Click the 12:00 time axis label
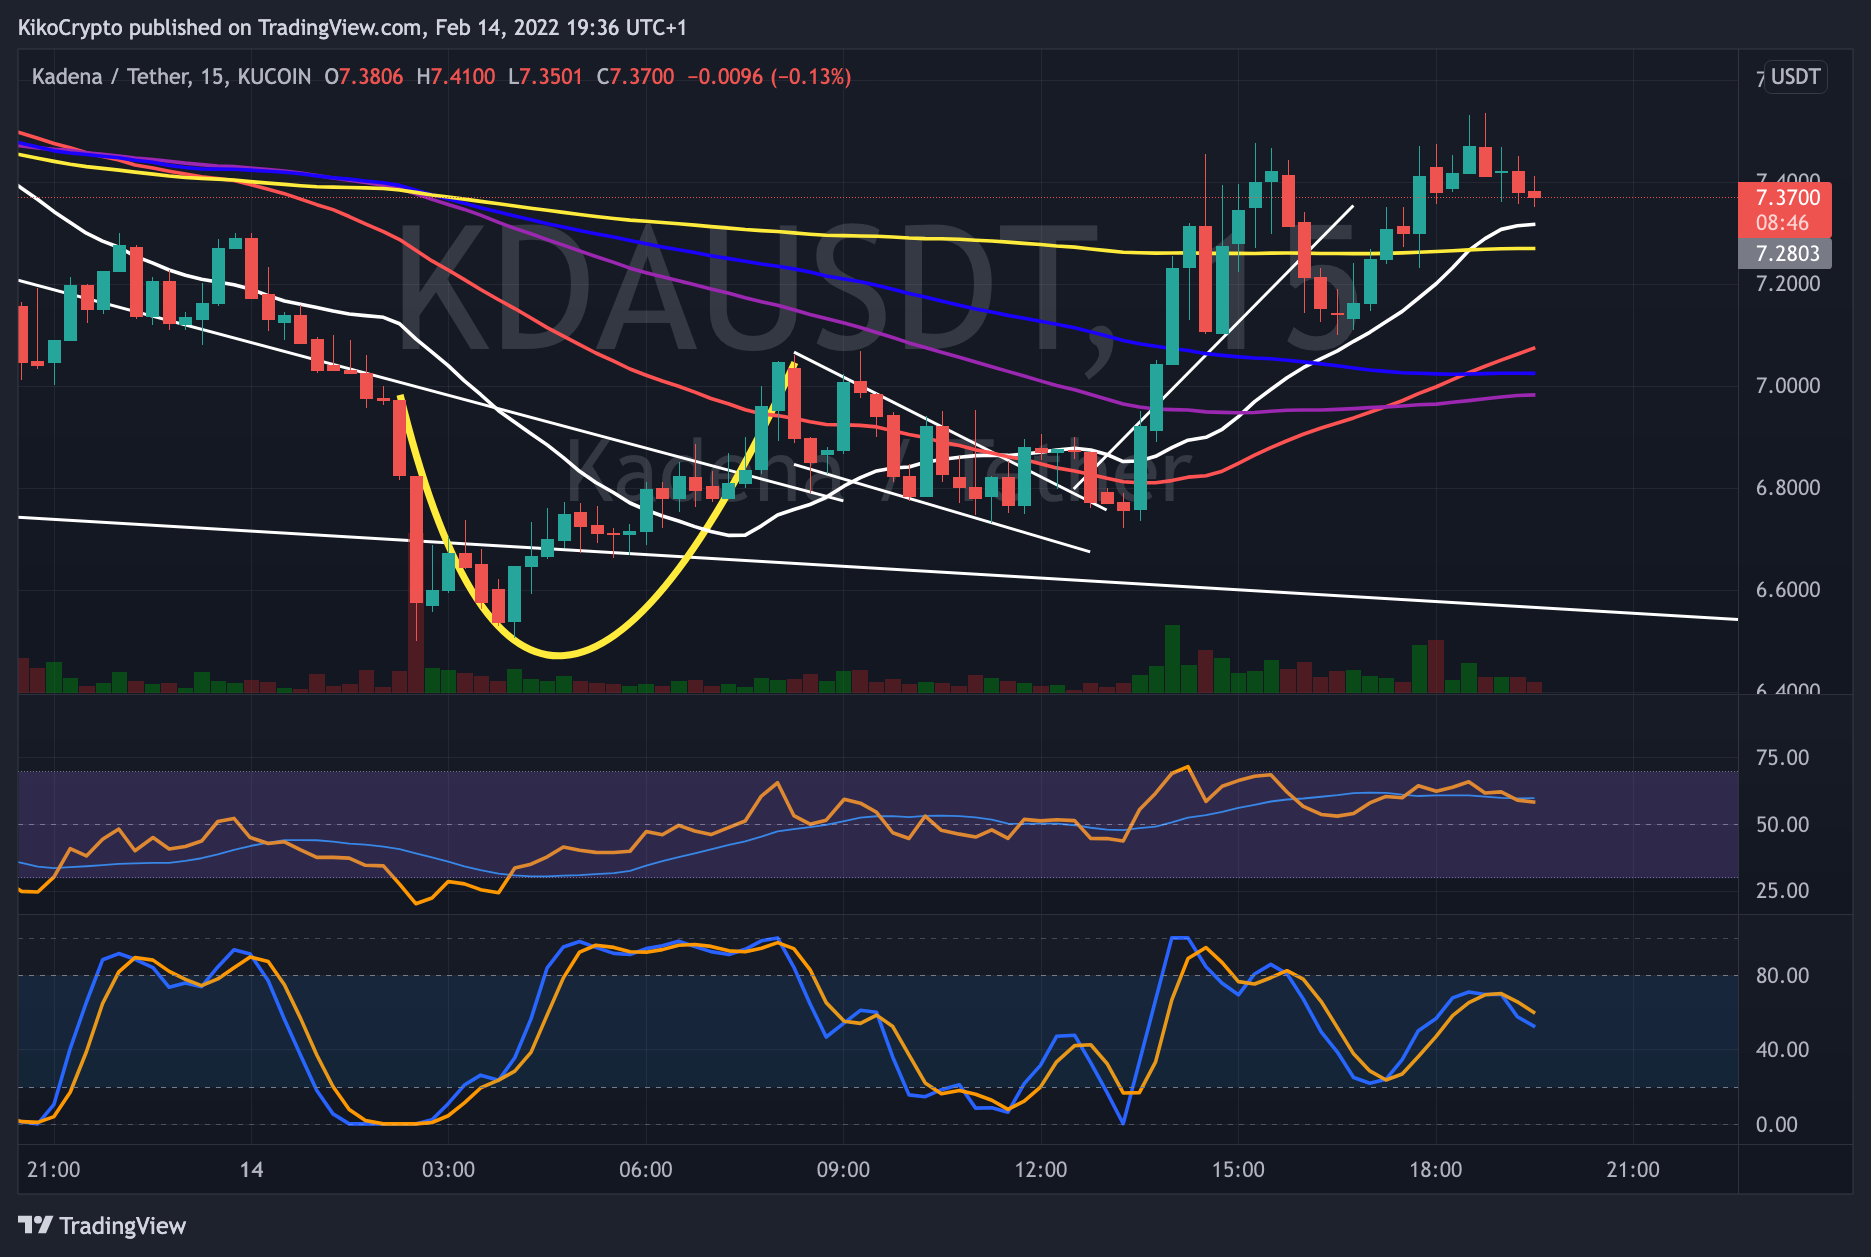 point(1040,1169)
